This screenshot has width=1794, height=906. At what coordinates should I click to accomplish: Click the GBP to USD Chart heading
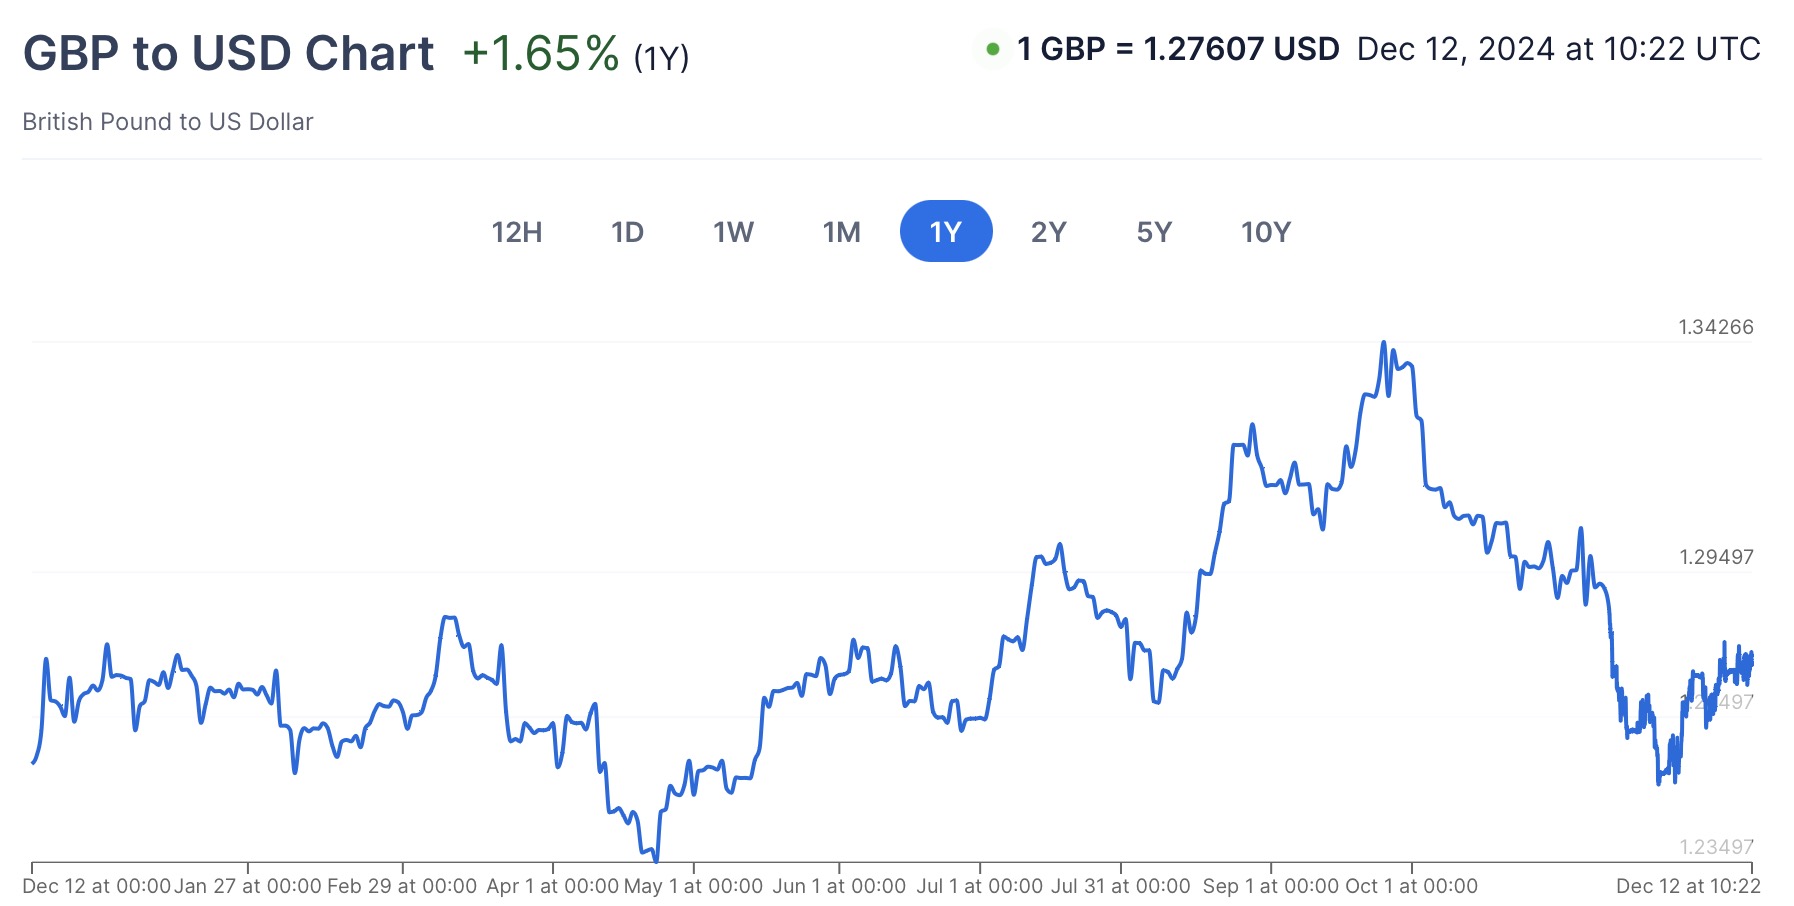[229, 53]
